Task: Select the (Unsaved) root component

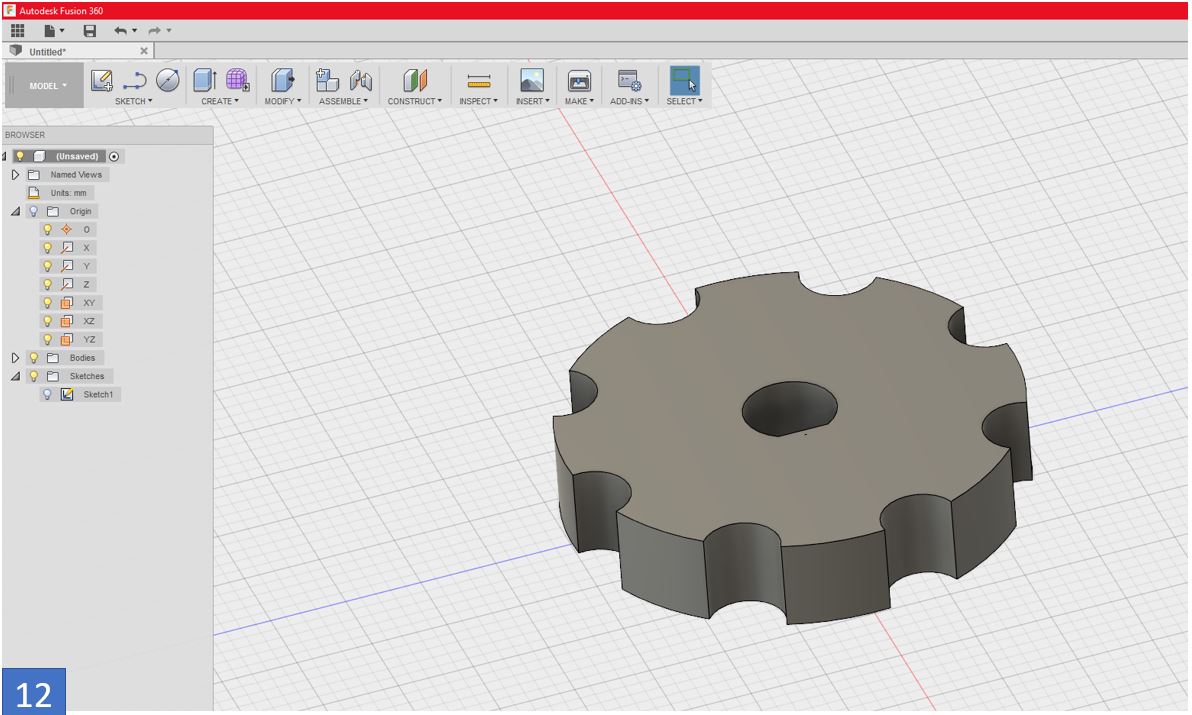Action: click(77, 157)
